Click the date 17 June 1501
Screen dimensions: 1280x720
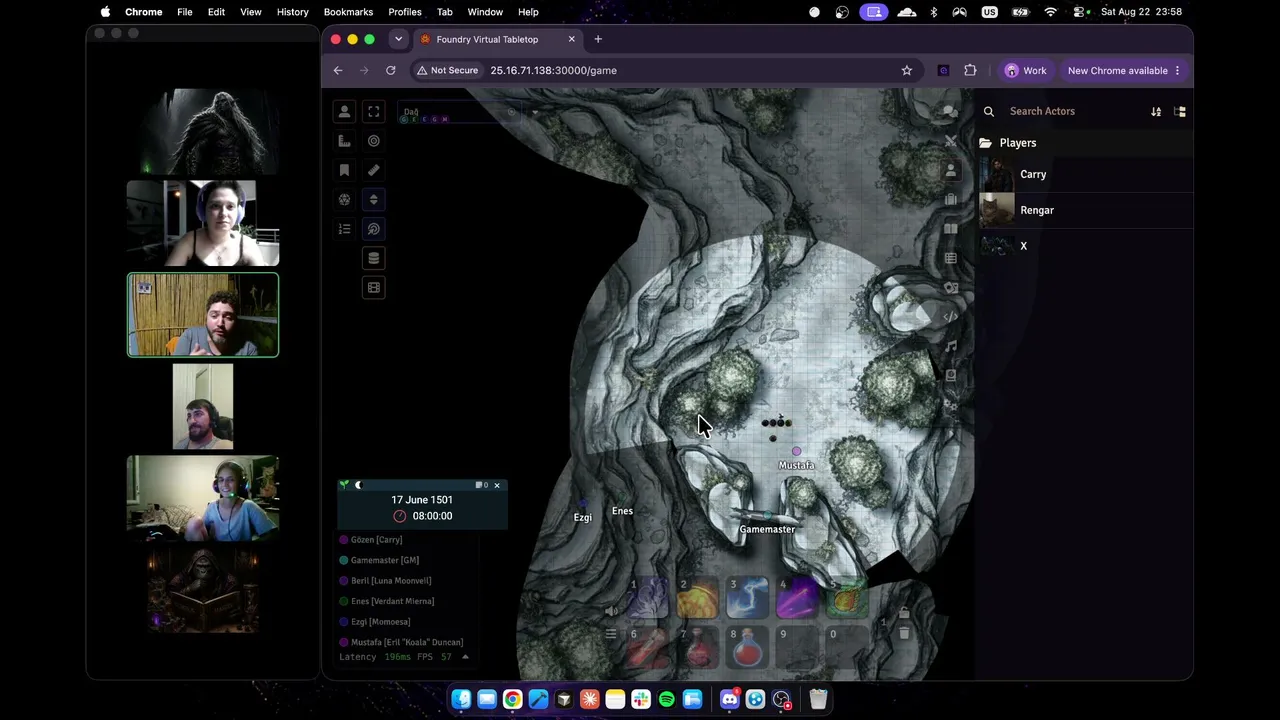[422, 500]
